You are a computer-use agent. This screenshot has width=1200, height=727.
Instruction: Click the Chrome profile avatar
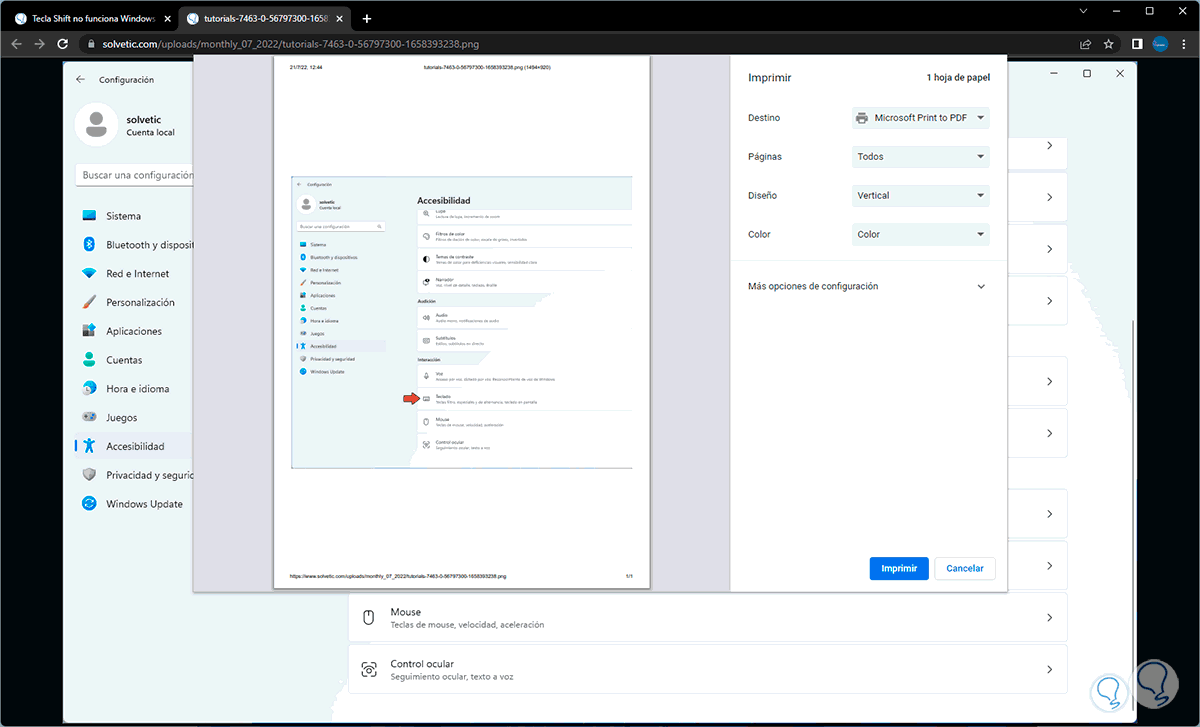[1160, 44]
